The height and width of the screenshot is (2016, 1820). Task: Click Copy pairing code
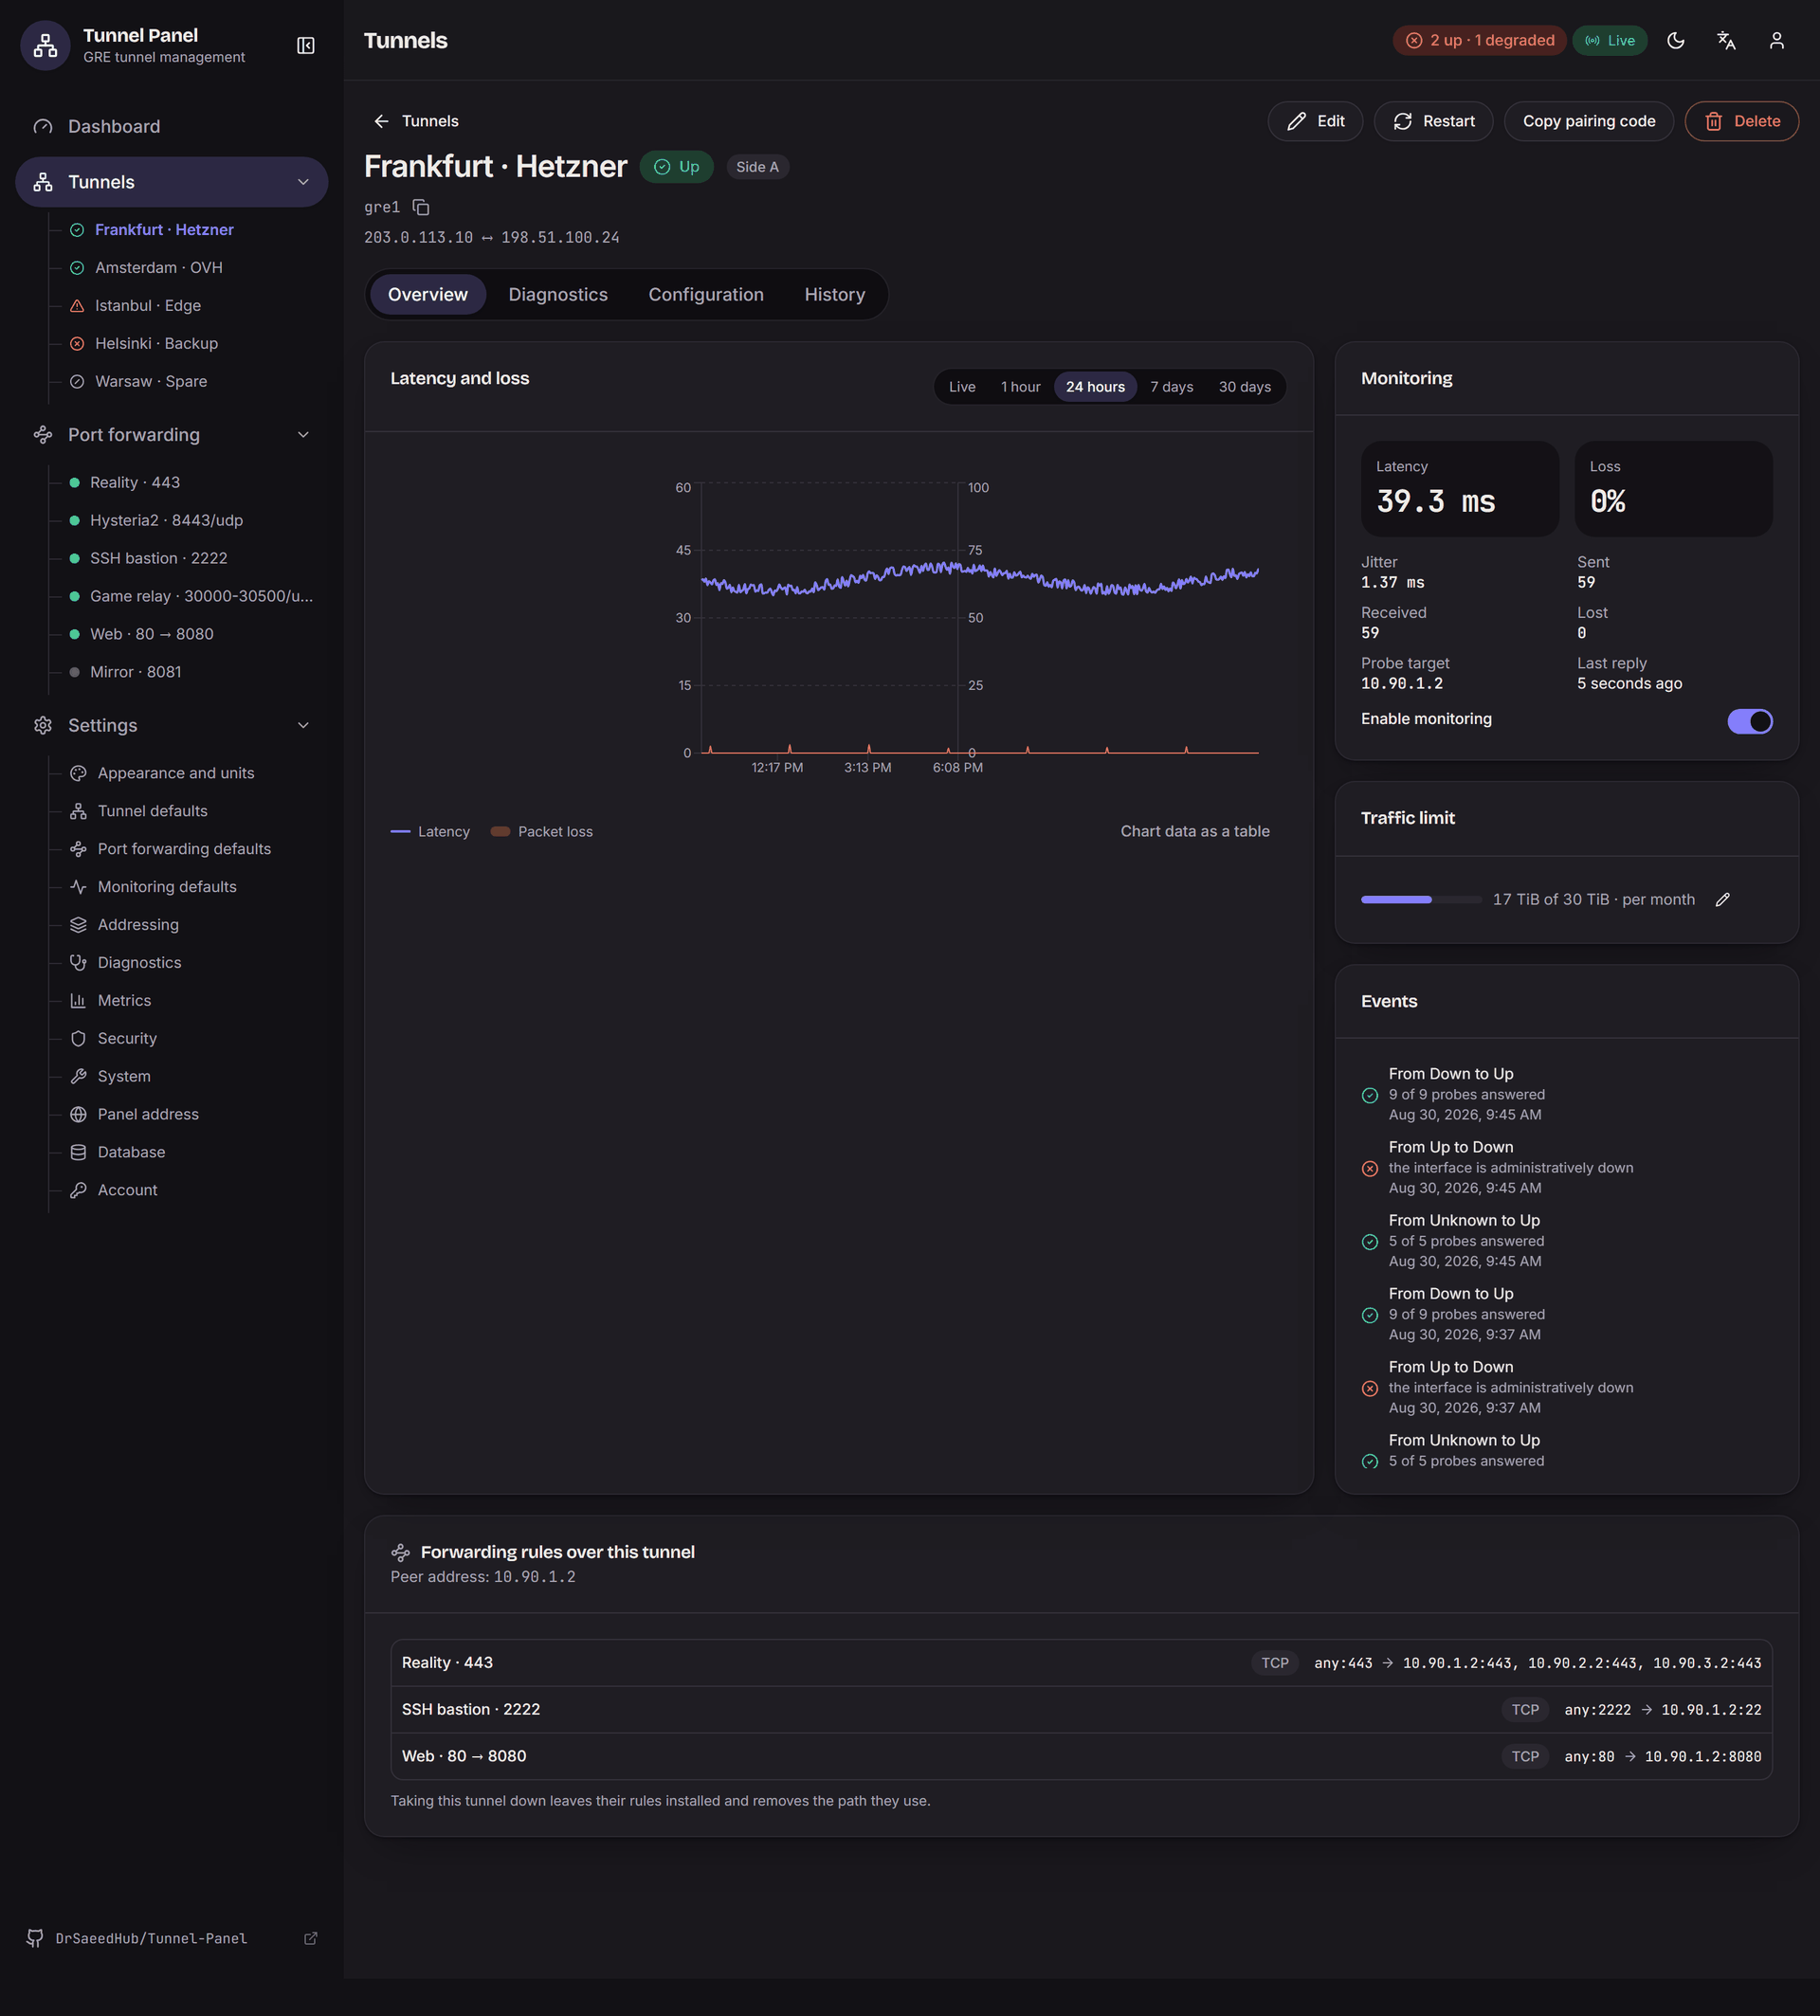click(1588, 121)
